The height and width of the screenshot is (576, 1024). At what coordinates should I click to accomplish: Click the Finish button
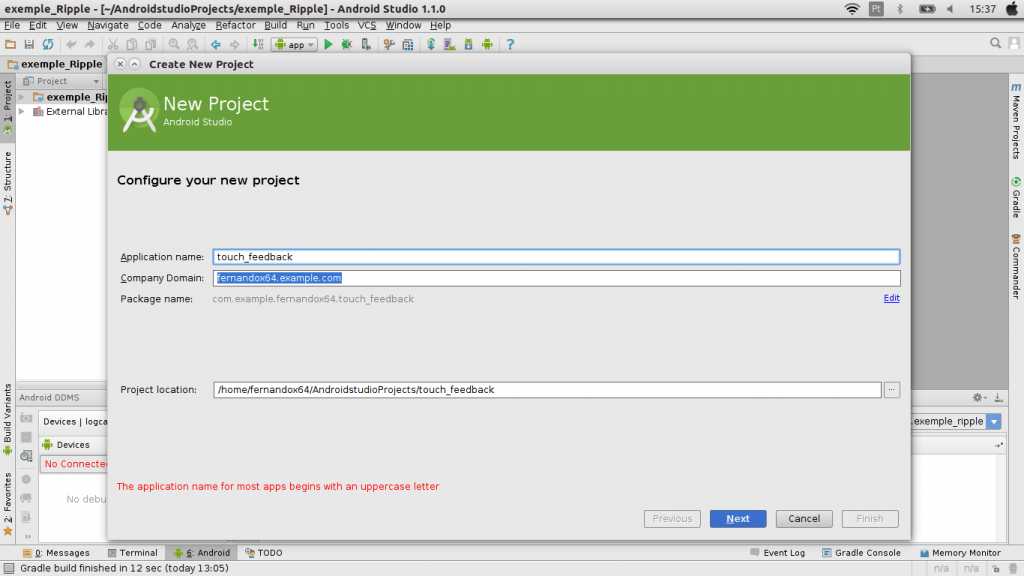(x=870, y=519)
